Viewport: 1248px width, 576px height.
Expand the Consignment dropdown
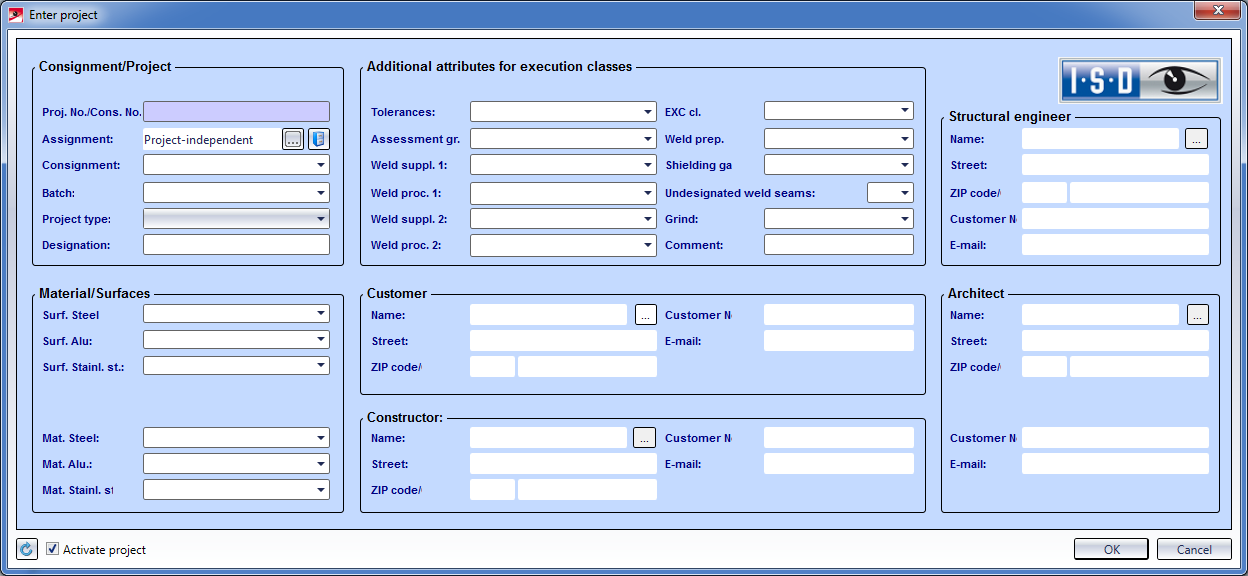tap(236, 166)
